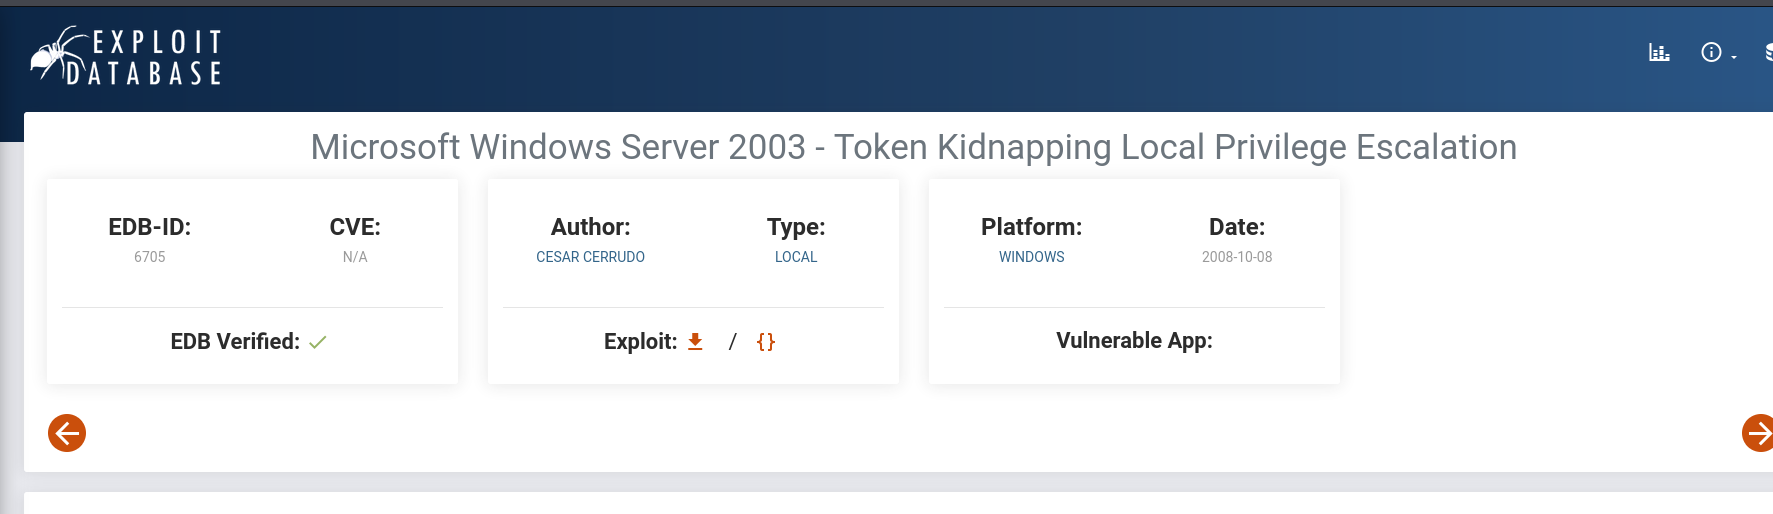
Task: Click the green EDB Verified checkmark
Action: point(318,342)
